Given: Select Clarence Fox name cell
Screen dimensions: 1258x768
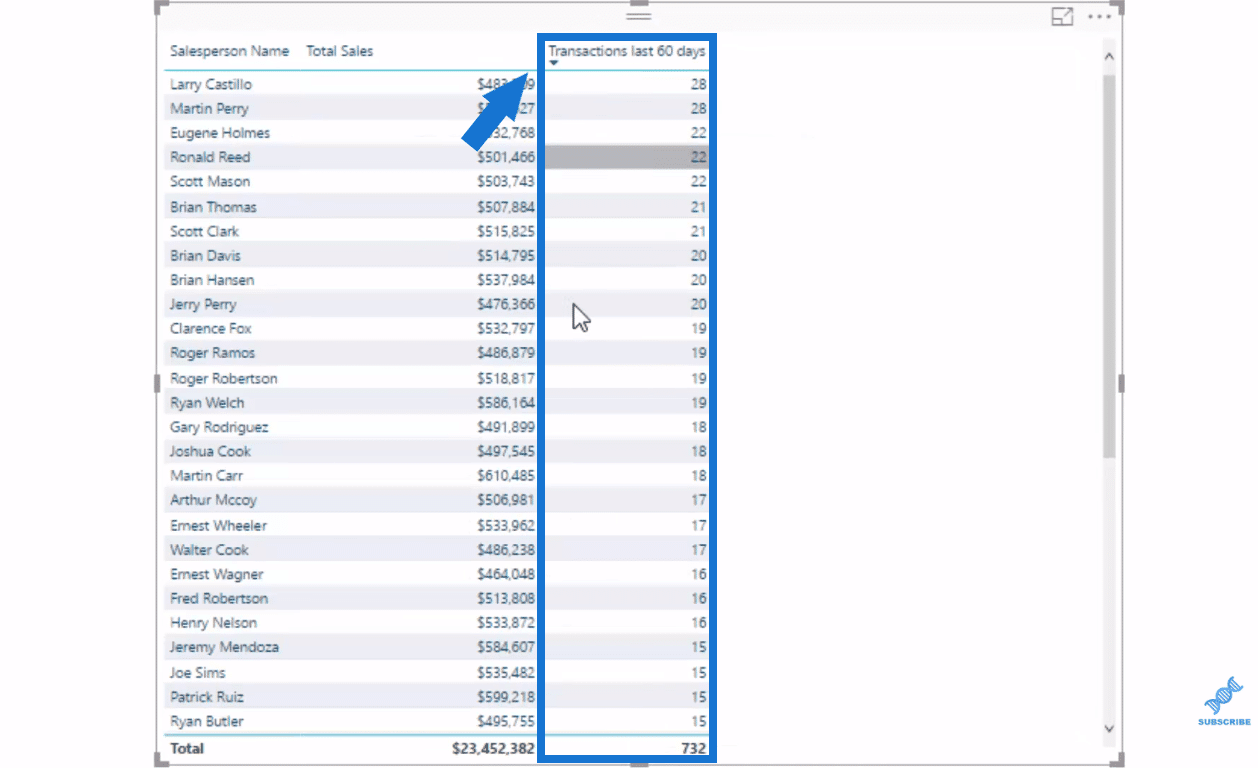Looking at the screenshot, I should pos(211,328).
